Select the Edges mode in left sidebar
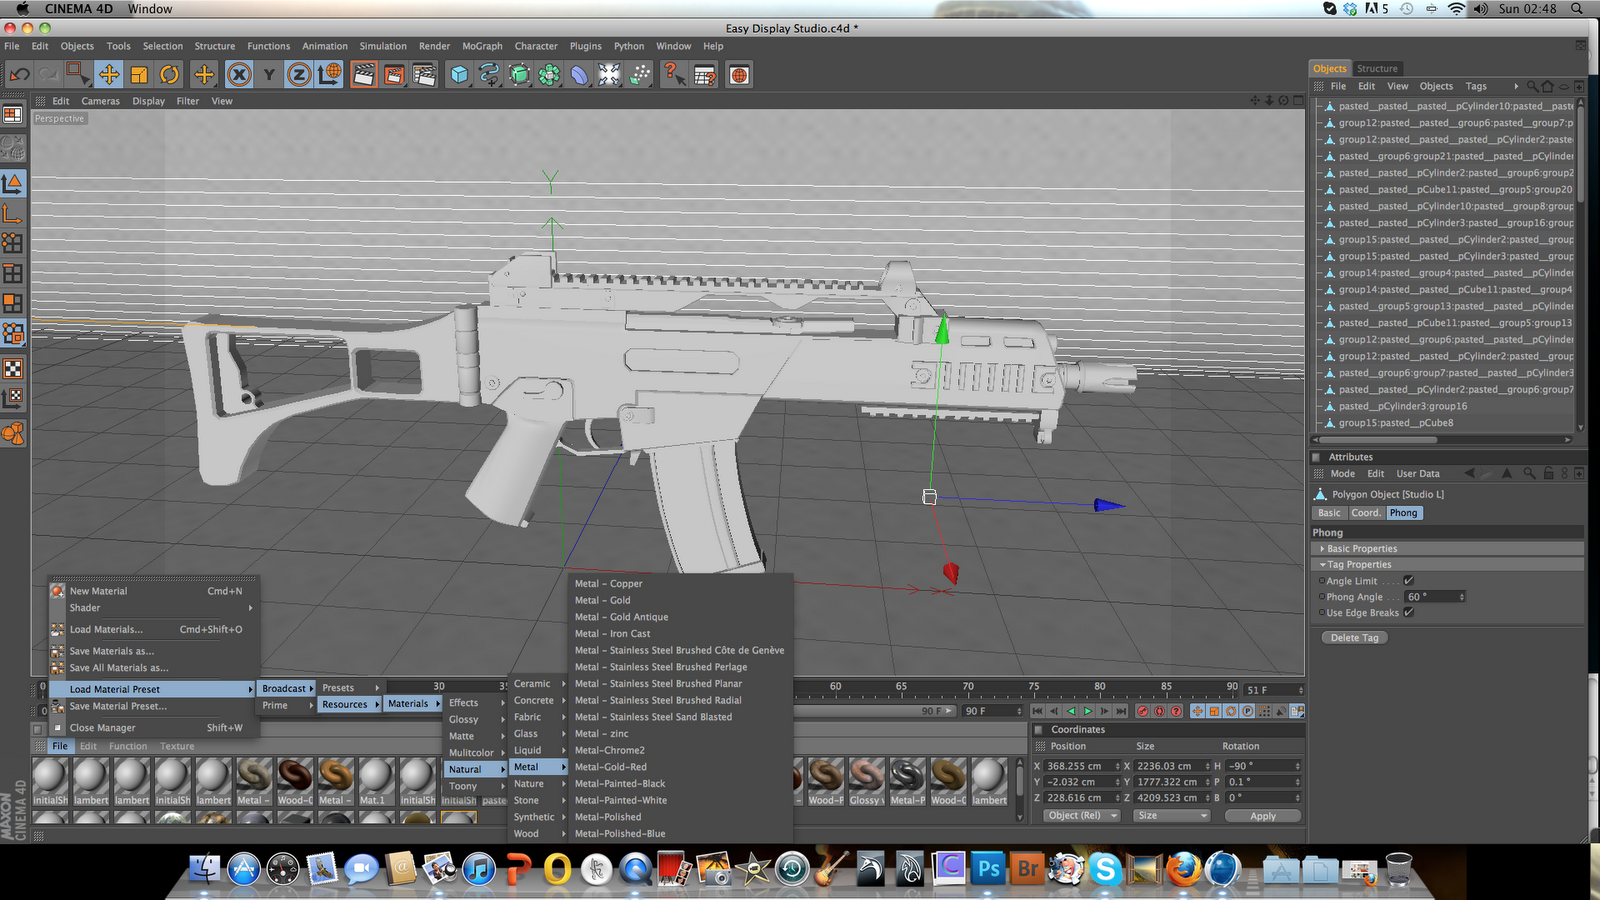Image resolution: width=1600 pixels, height=900 pixels. [13, 273]
